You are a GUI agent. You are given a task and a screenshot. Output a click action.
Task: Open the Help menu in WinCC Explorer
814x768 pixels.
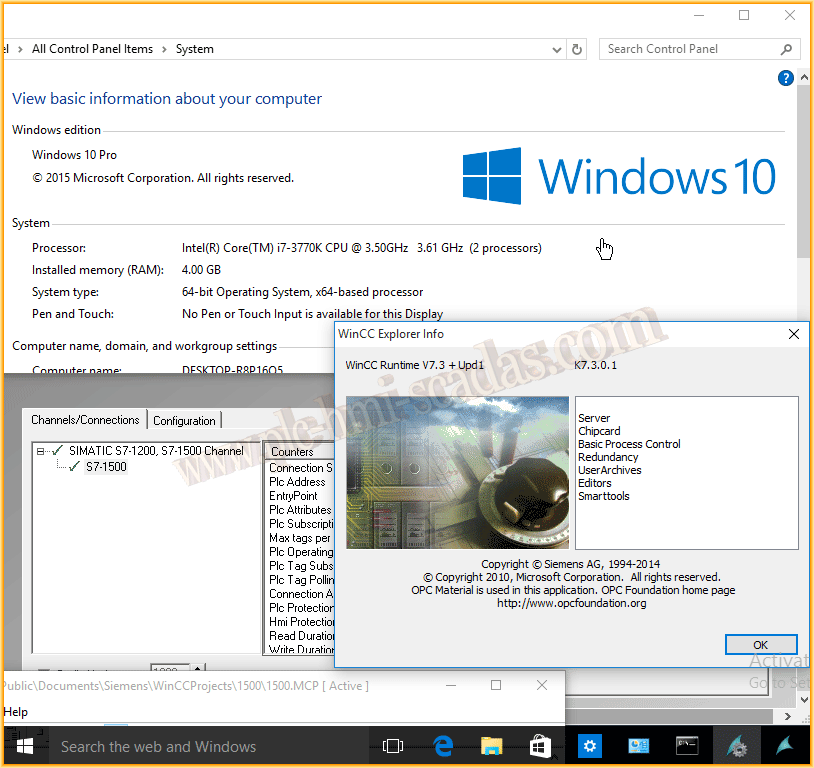tap(15, 712)
